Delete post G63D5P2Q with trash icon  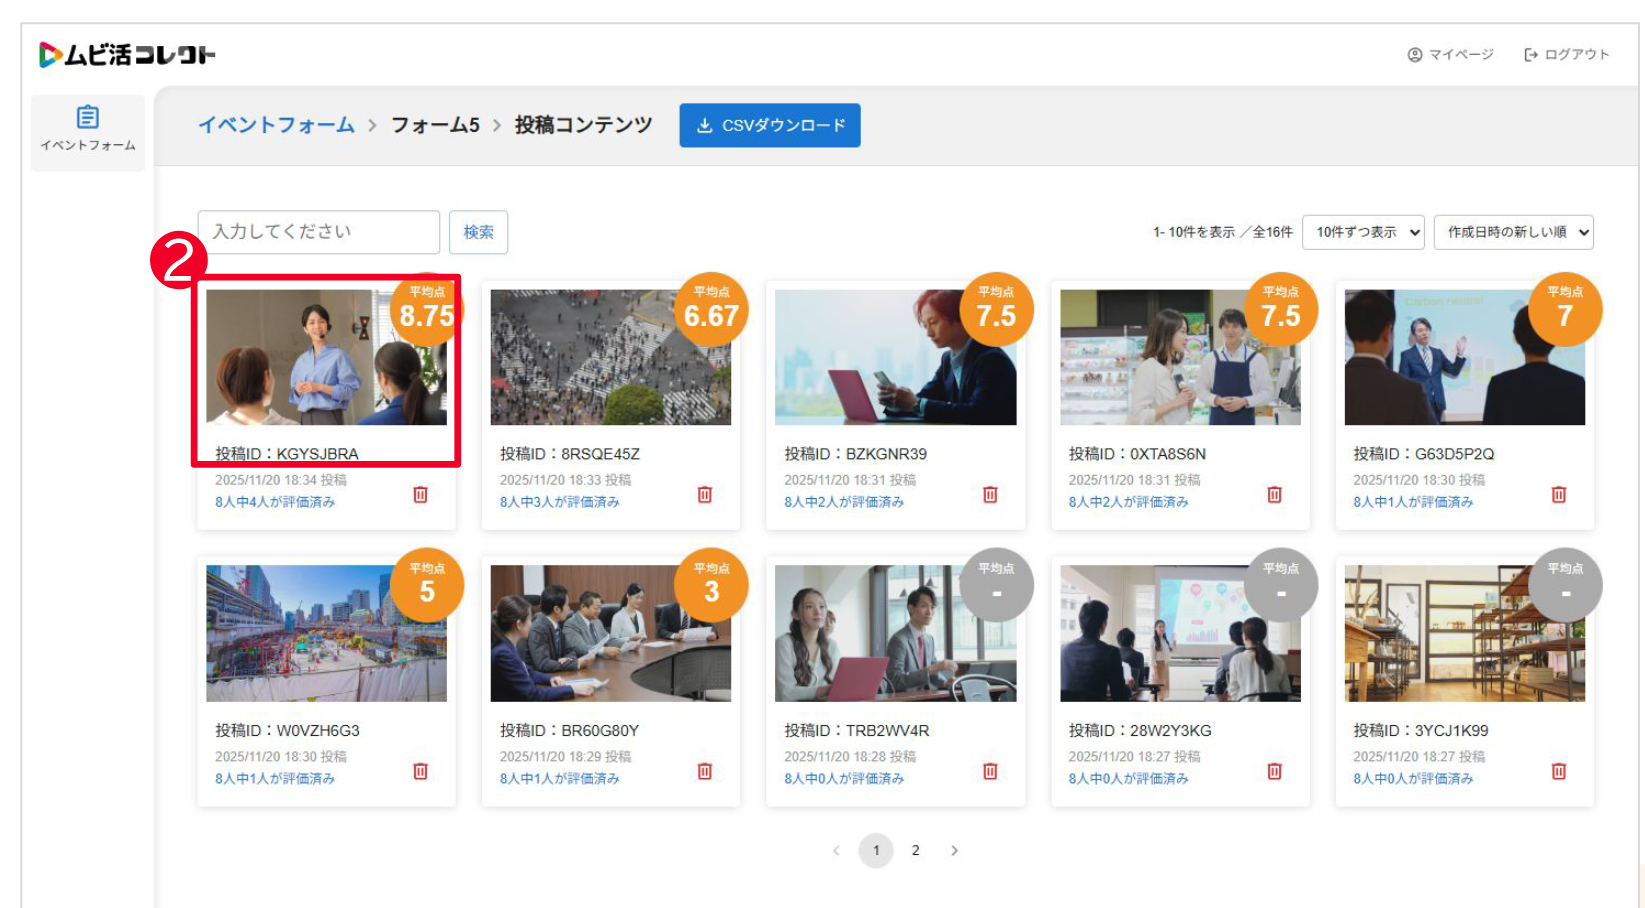pyautogui.click(x=1559, y=495)
